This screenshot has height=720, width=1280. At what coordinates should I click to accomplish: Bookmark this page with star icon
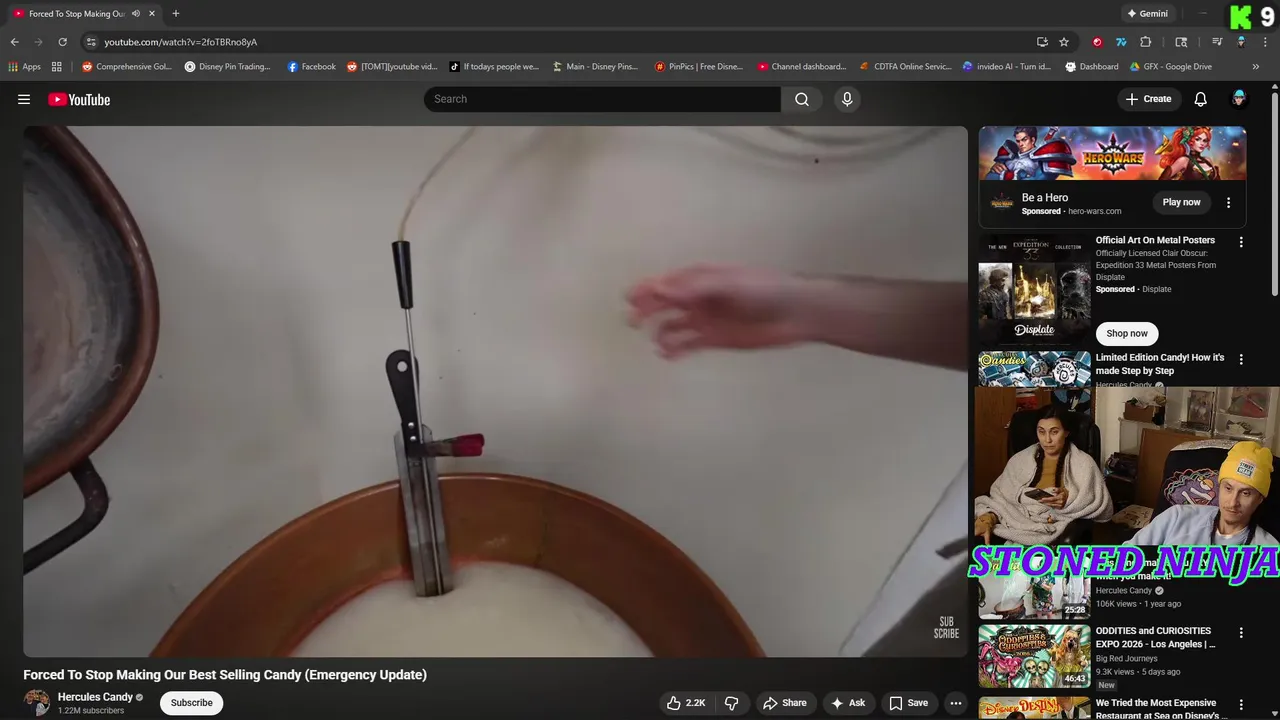tap(1064, 42)
